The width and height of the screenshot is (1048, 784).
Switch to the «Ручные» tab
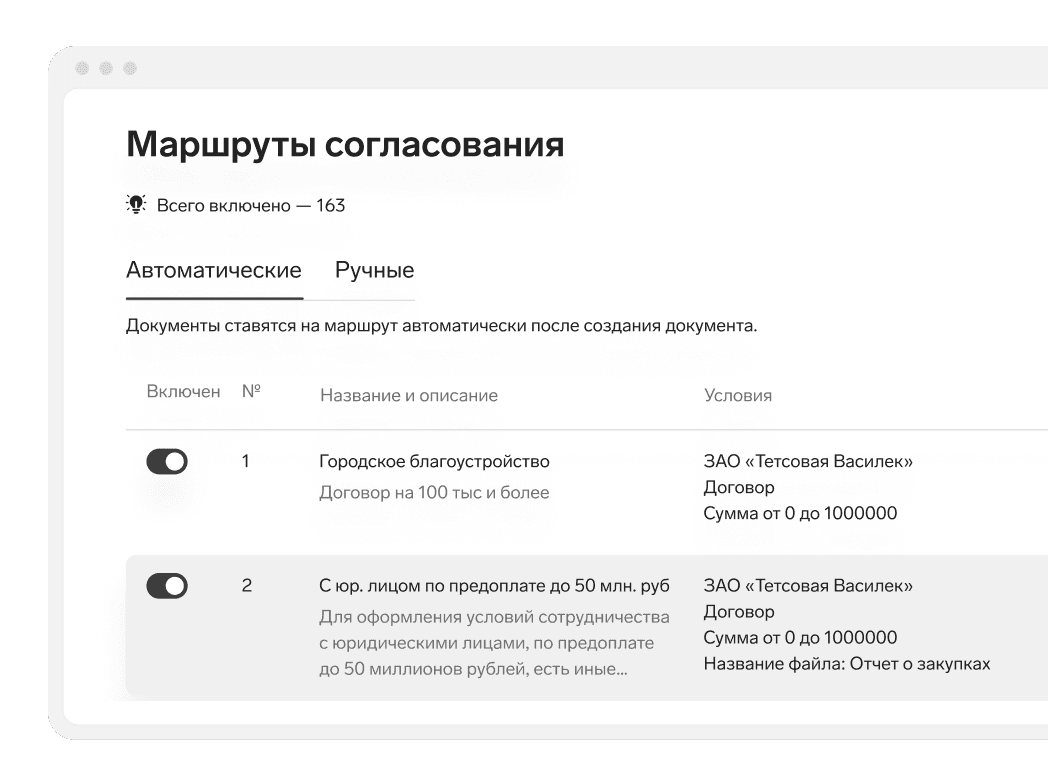(377, 270)
